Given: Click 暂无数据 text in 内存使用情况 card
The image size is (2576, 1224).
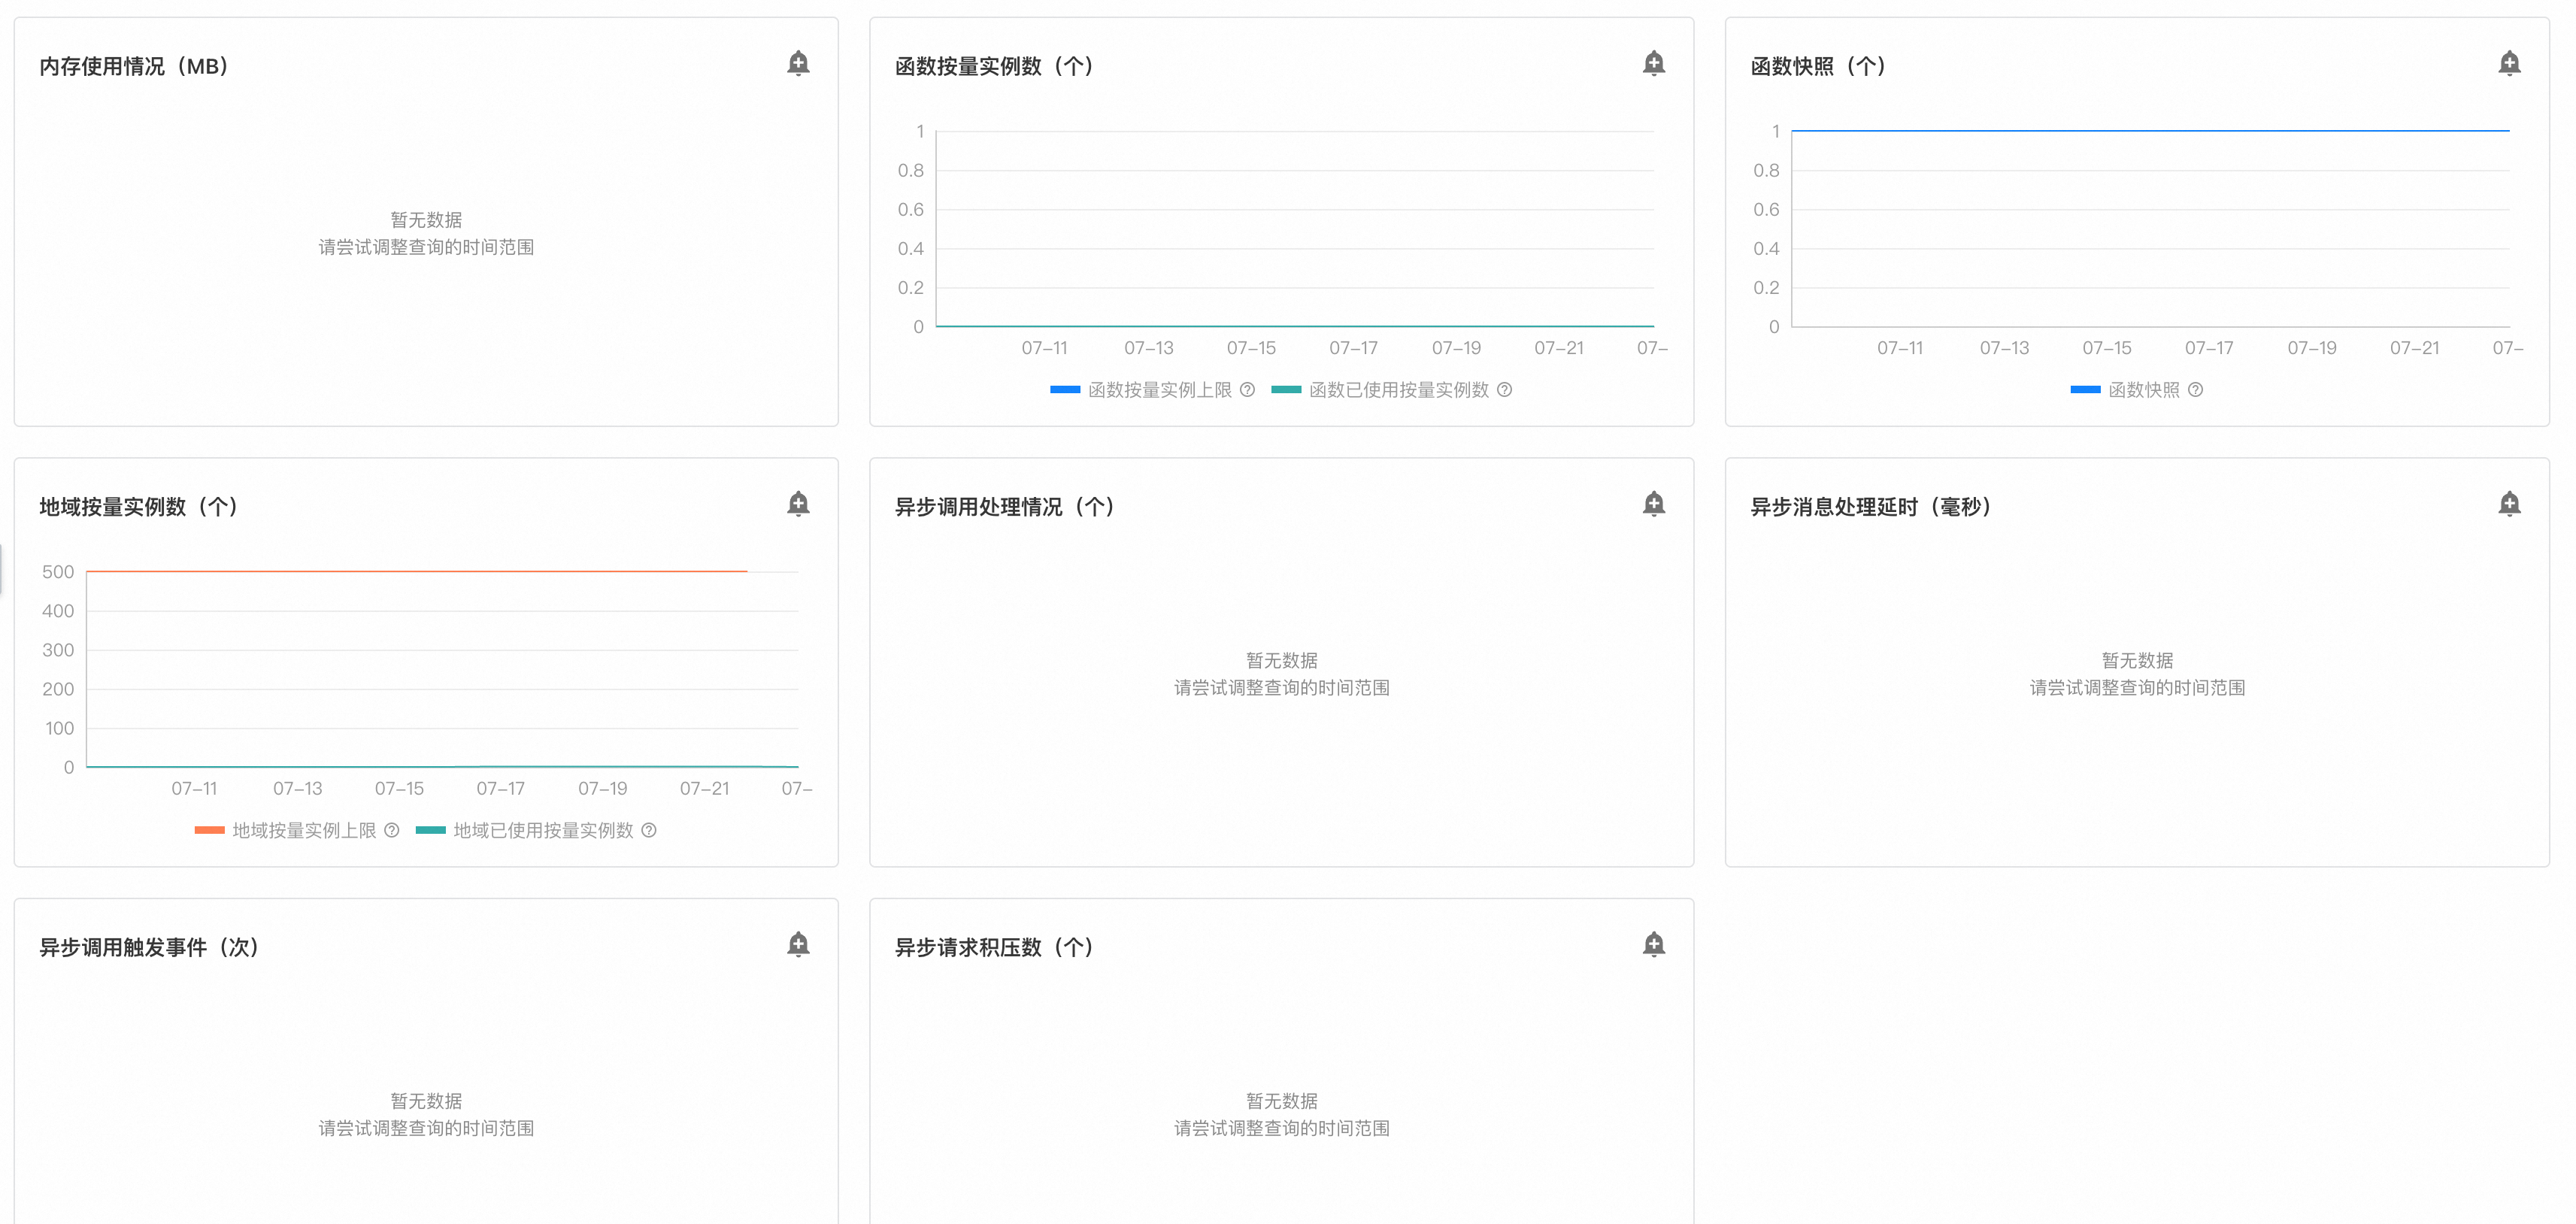Looking at the screenshot, I should coord(426,220).
